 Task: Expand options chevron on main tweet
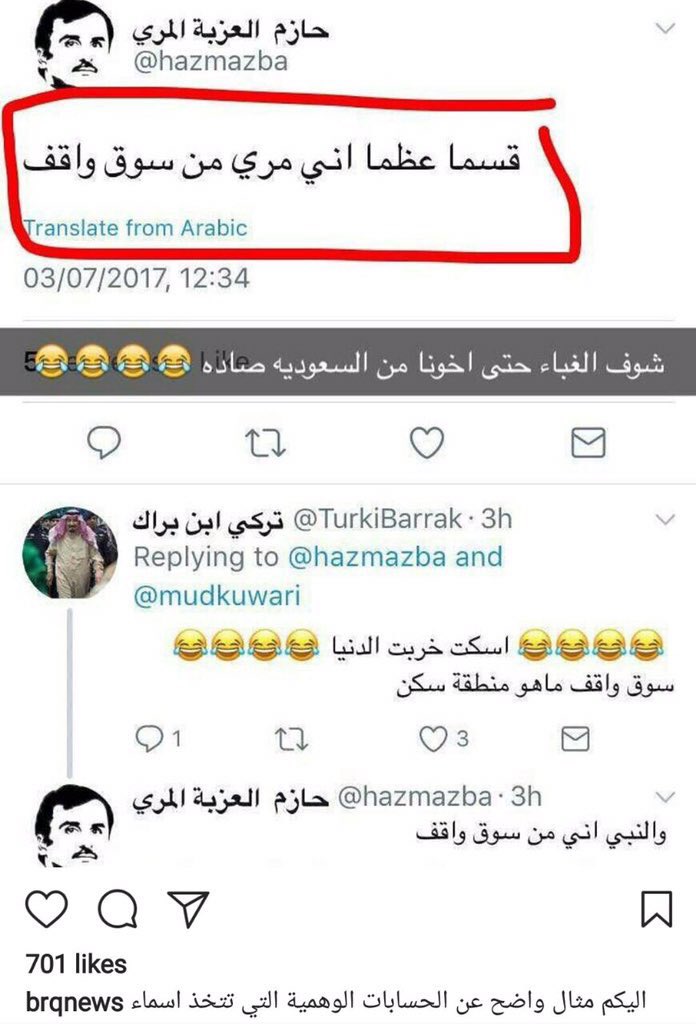click(x=665, y=28)
